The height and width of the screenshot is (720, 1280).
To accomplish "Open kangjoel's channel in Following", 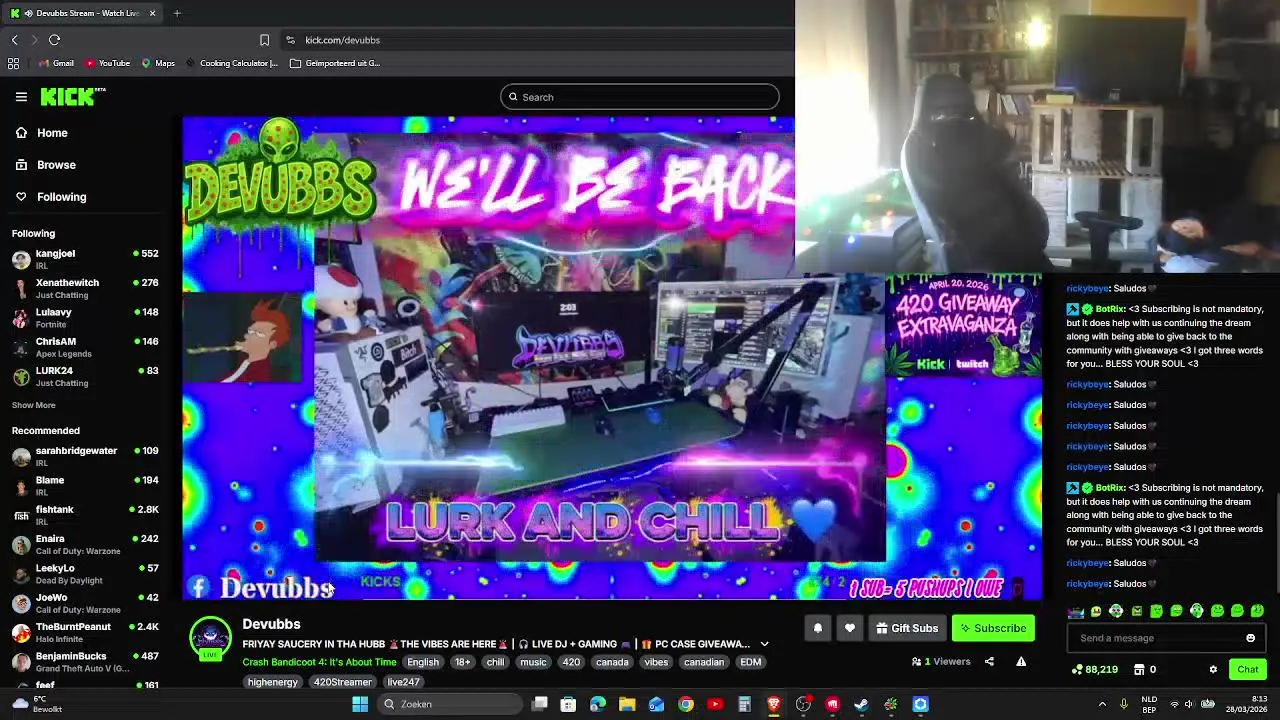I will [85, 259].
